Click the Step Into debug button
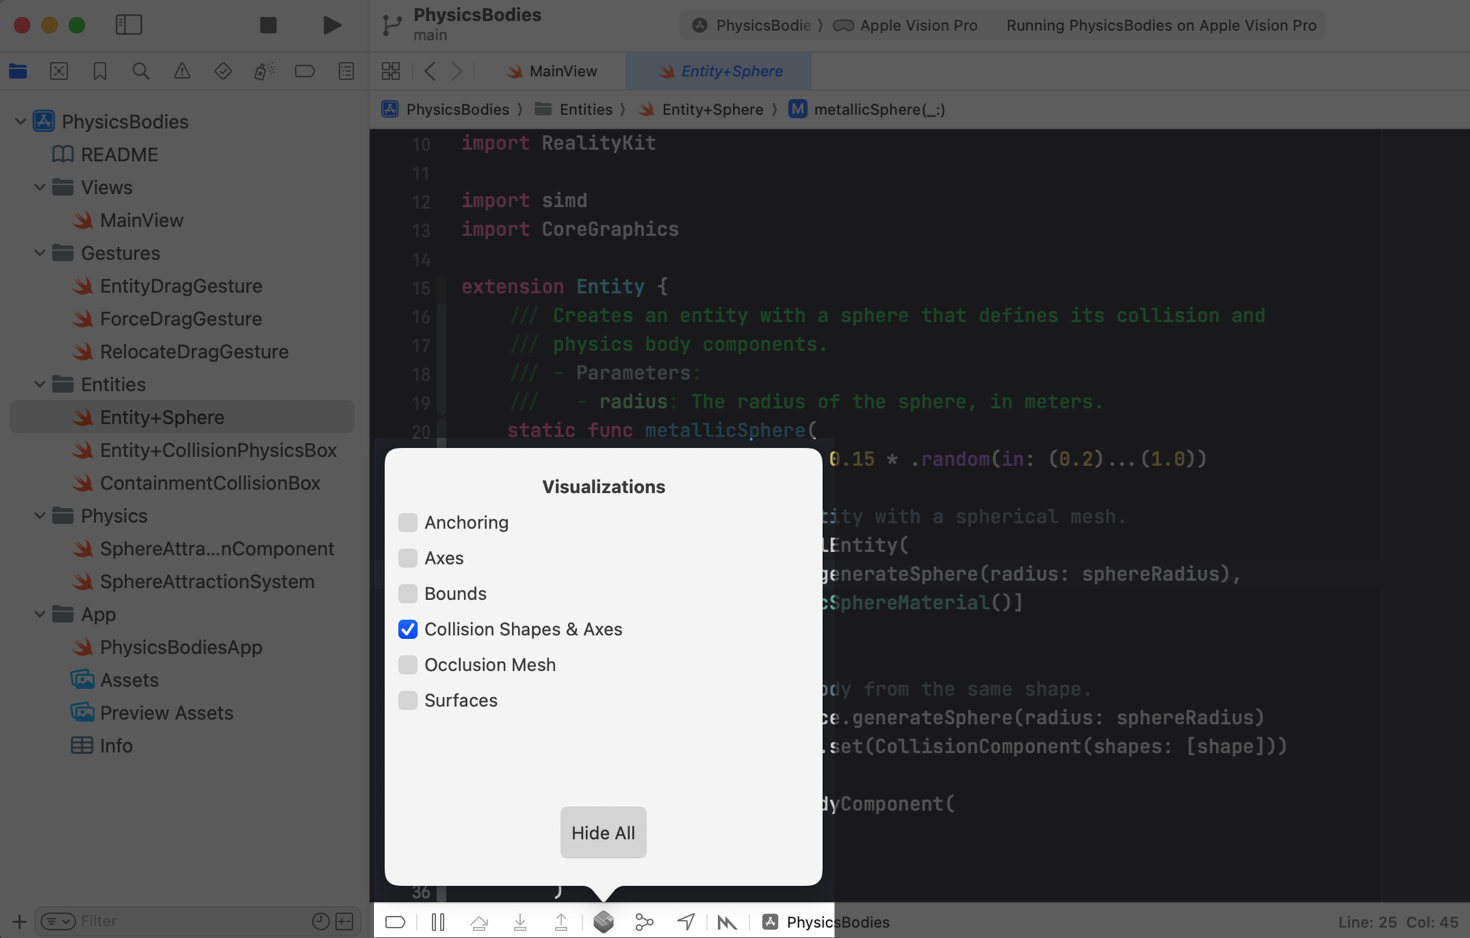Image resolution: width=1470 pixels, height=938 pixels. pos(520,922)
